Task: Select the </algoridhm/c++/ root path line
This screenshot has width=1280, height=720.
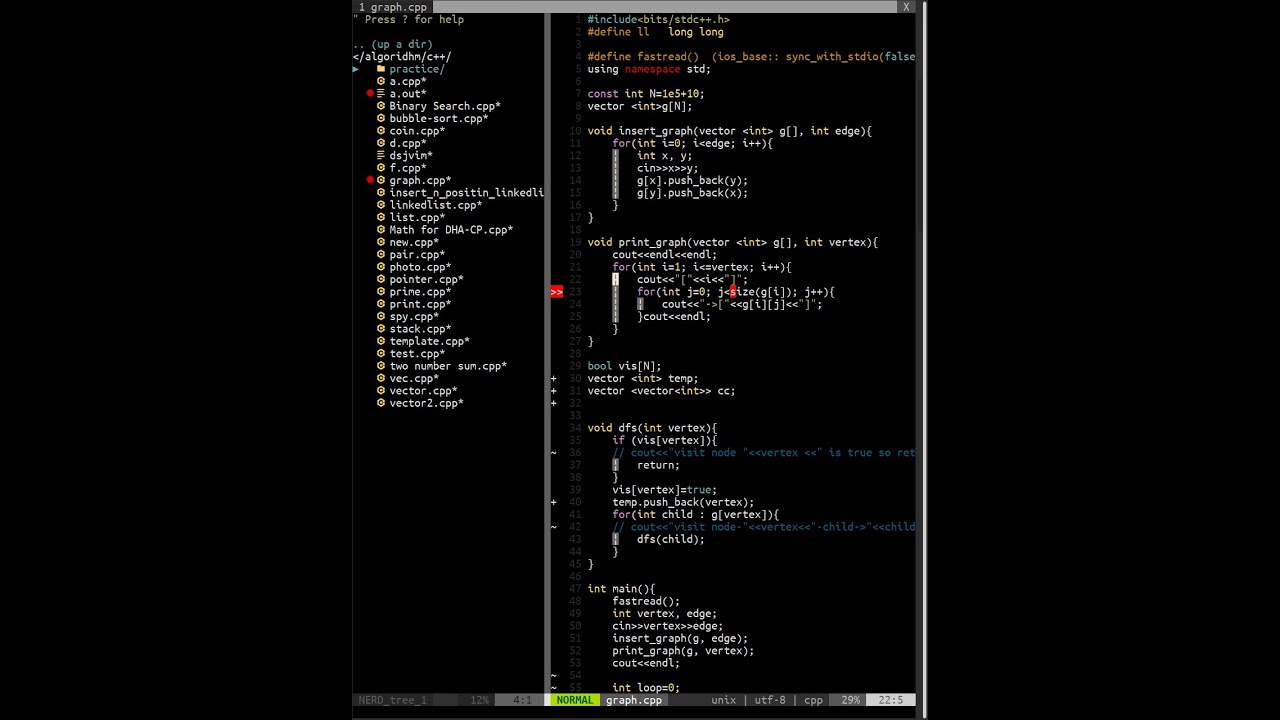Action: [401, 57]
